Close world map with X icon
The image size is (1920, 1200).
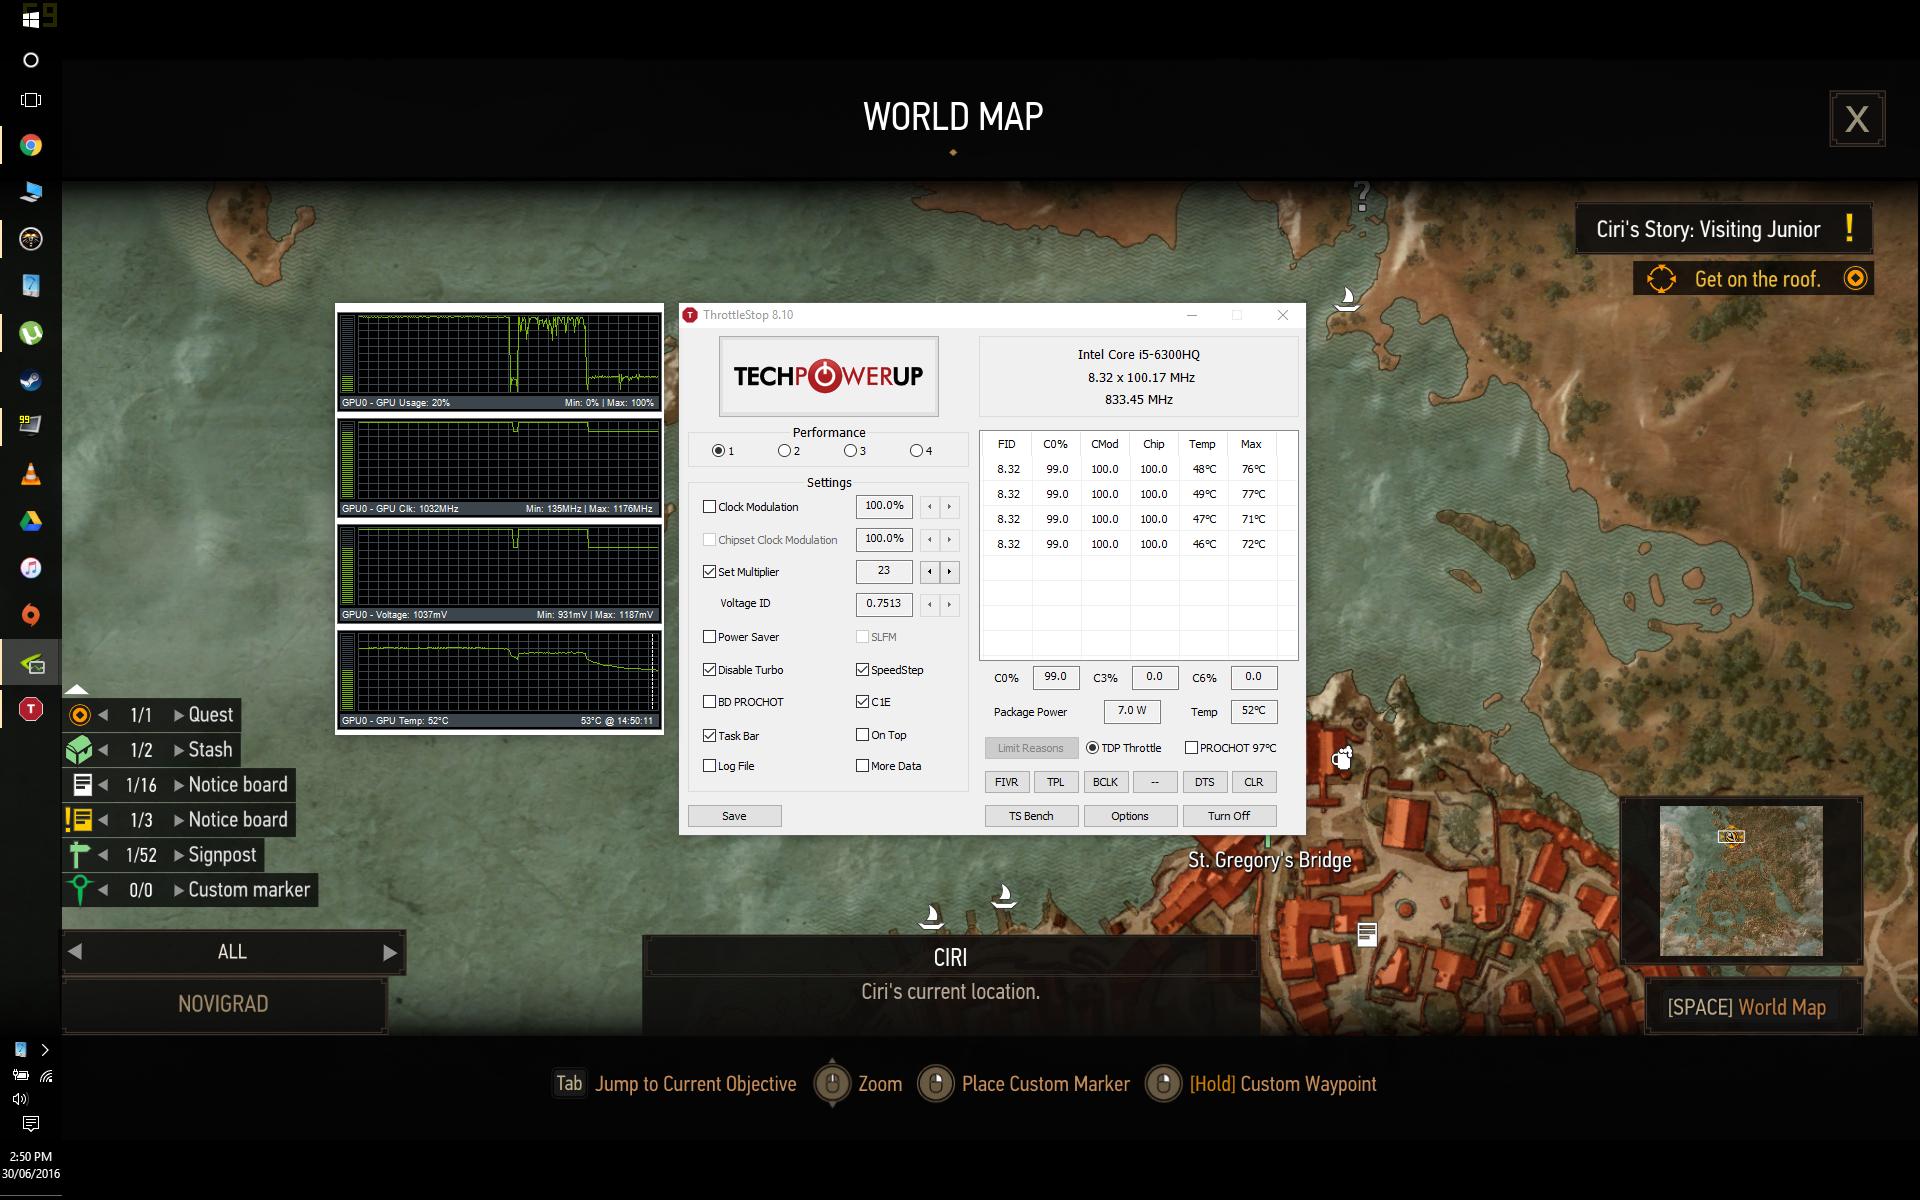click(1857, 120)
